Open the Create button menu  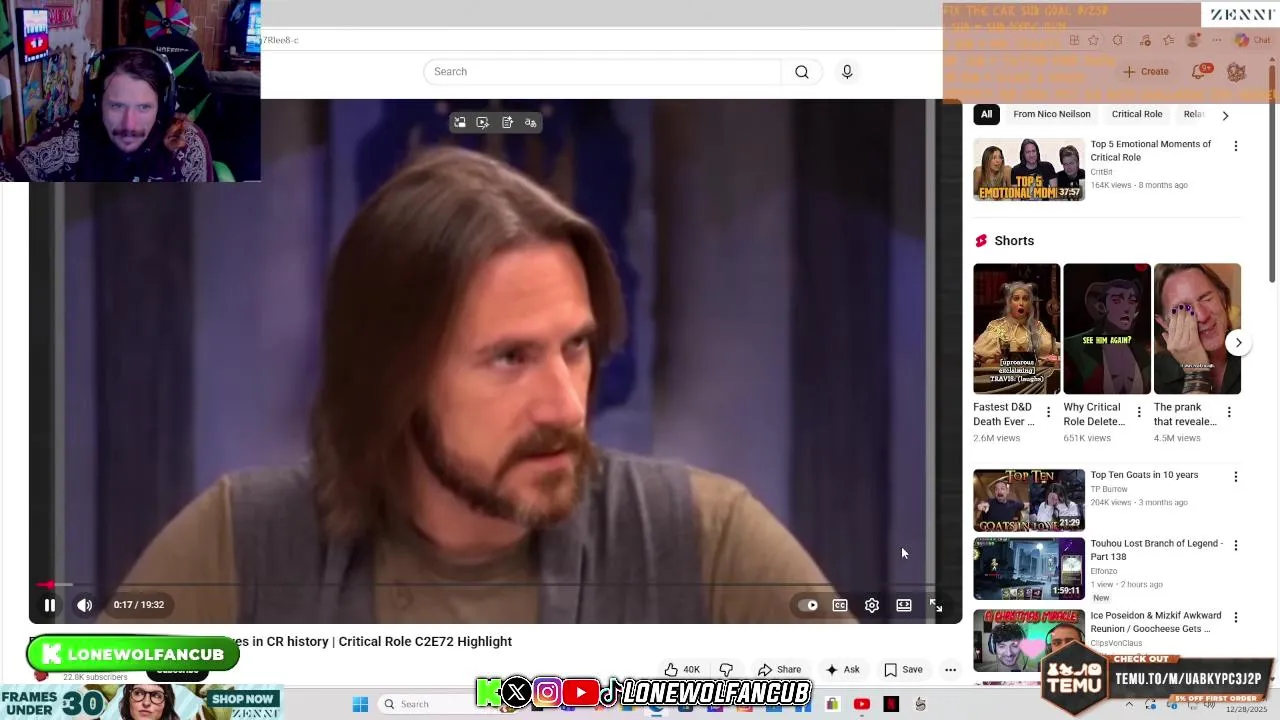(1145, 72)
